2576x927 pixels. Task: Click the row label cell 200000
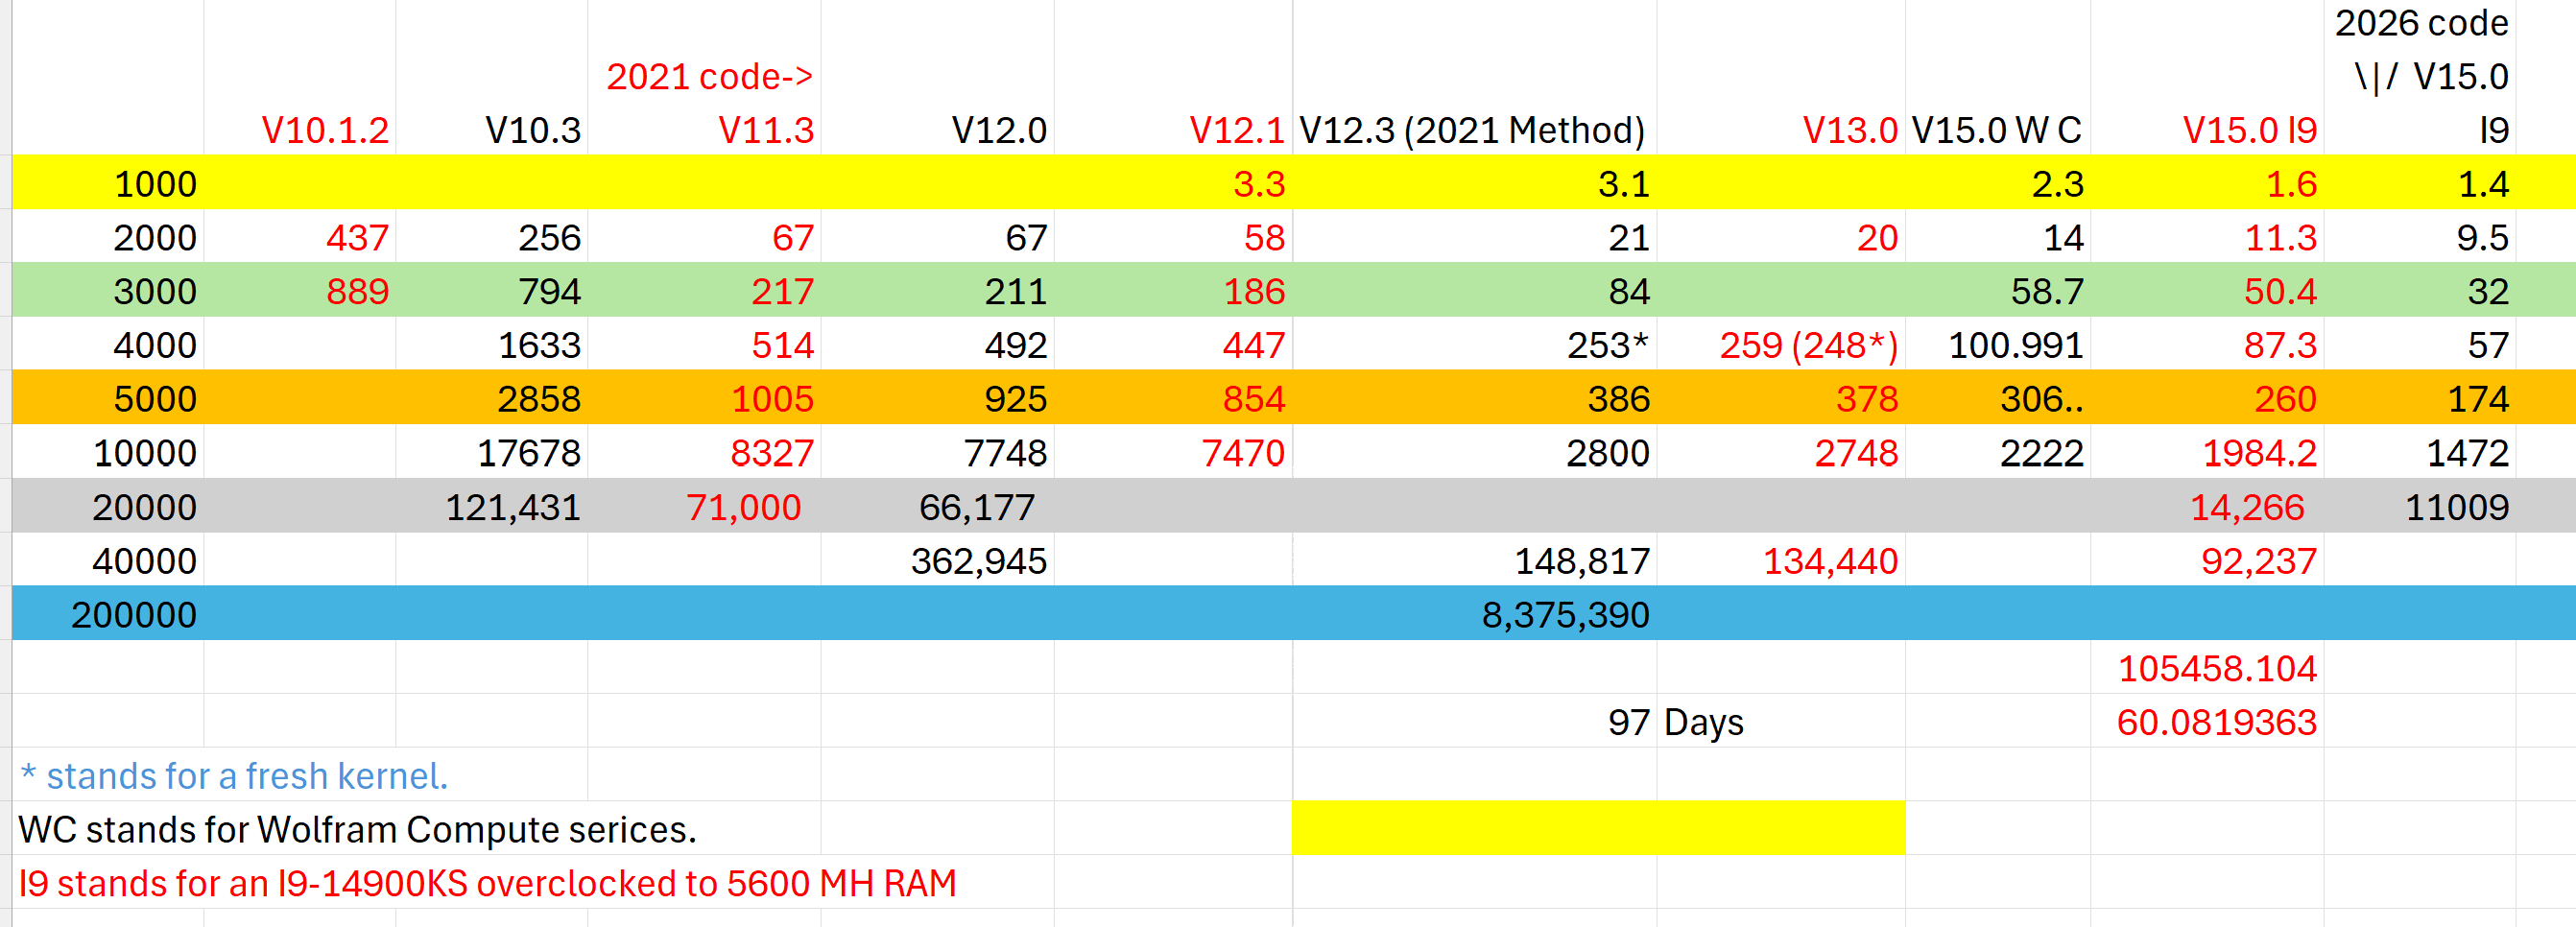click(x=108, y=614)
